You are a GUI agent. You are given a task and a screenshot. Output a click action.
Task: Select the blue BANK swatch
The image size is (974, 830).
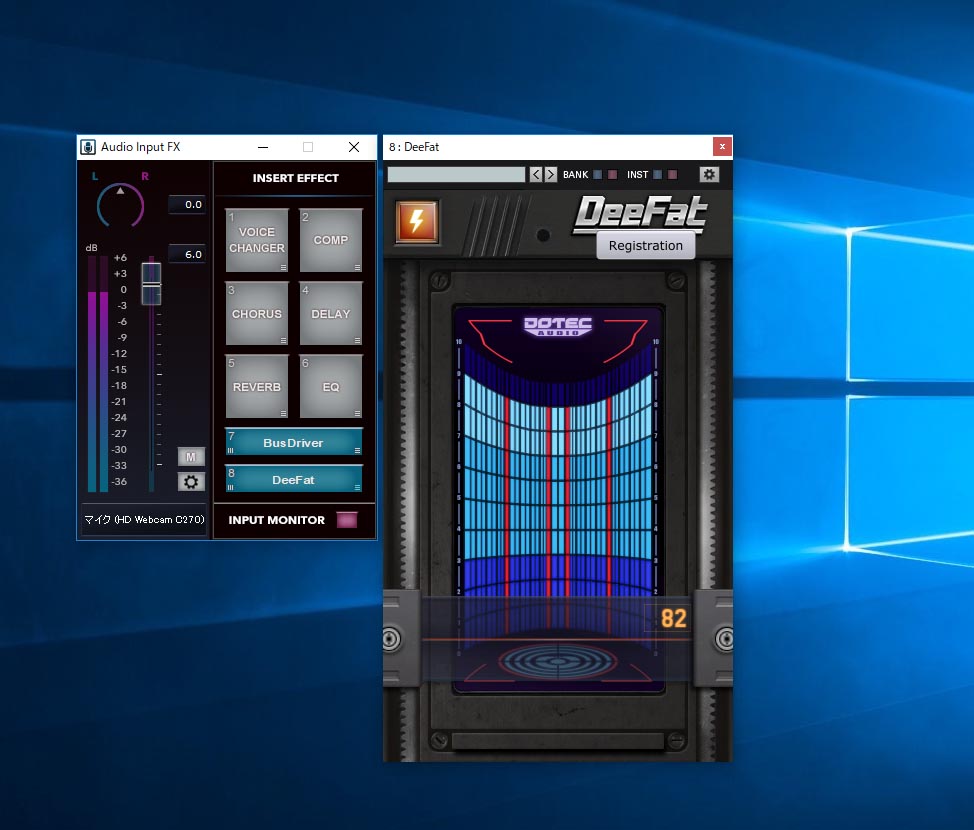click(598, 175)
